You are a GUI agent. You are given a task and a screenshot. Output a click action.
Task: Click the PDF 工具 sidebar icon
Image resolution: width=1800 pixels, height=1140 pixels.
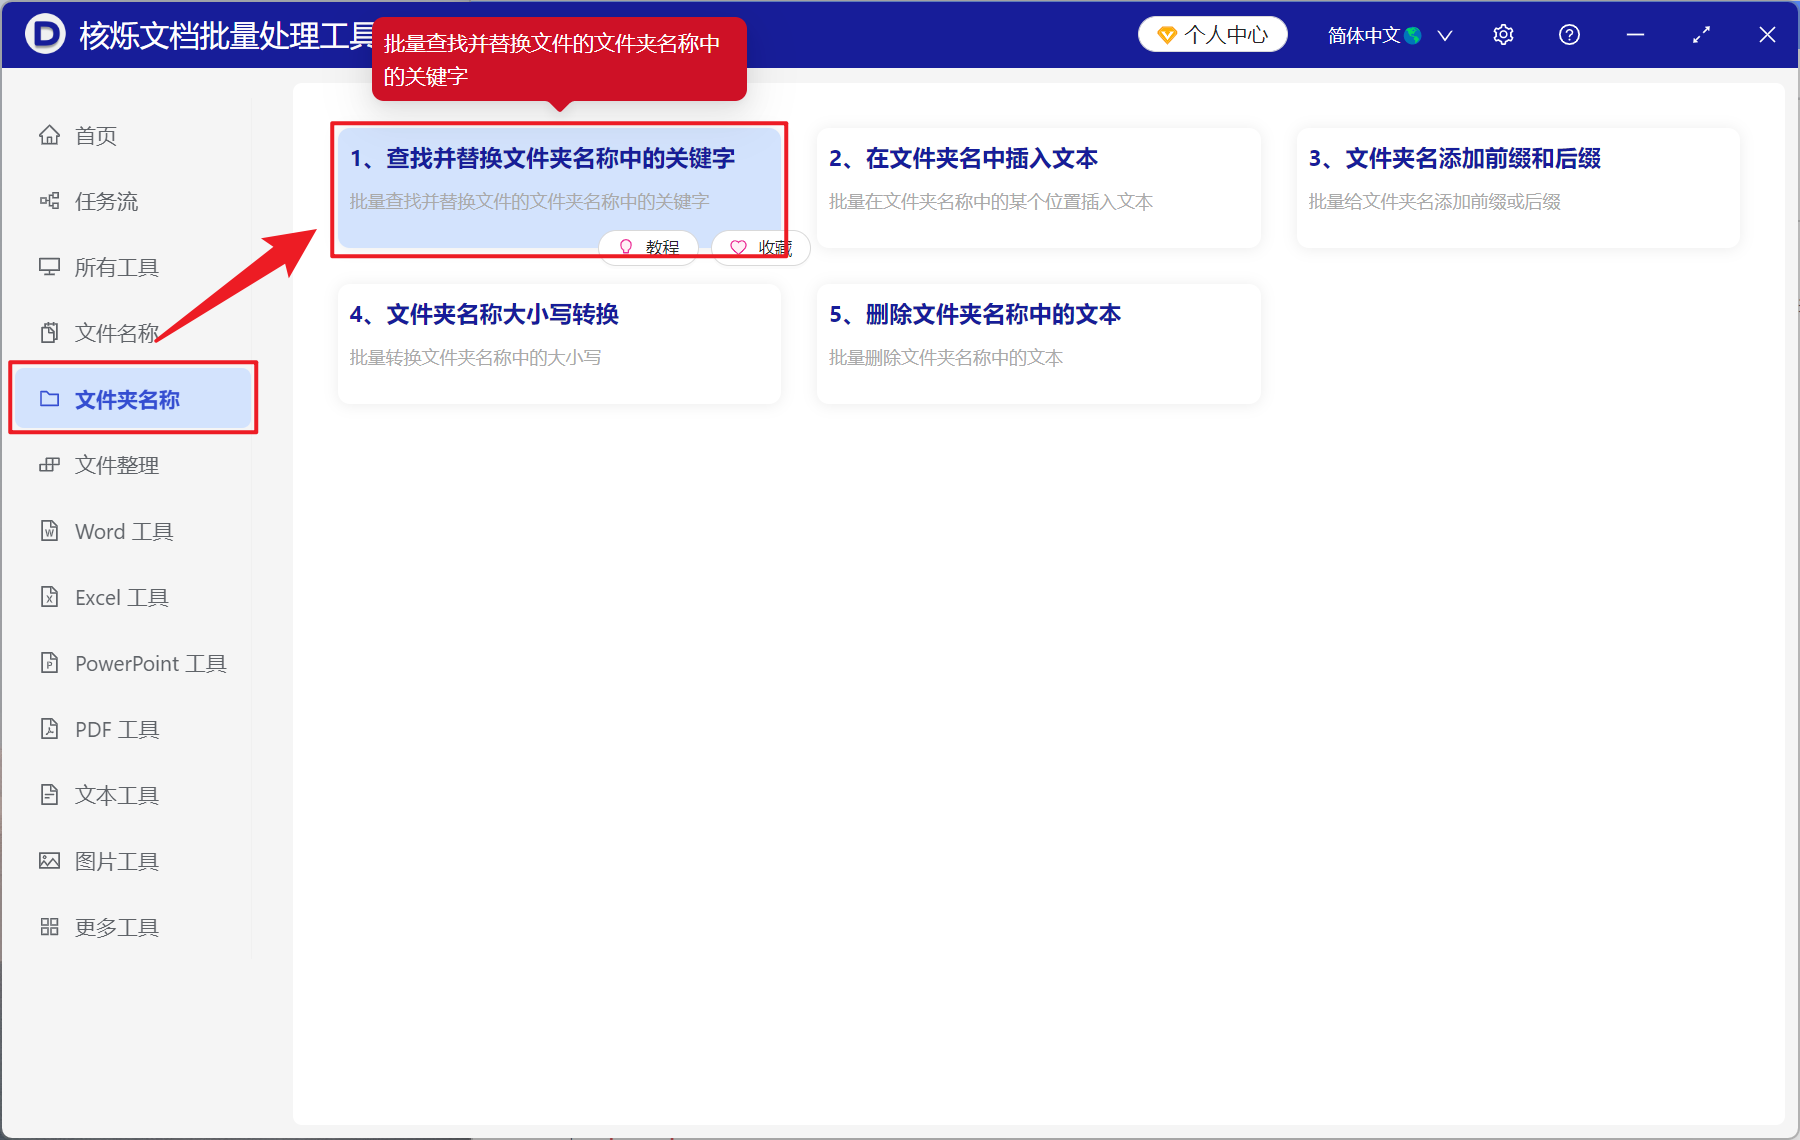(50, 728)
